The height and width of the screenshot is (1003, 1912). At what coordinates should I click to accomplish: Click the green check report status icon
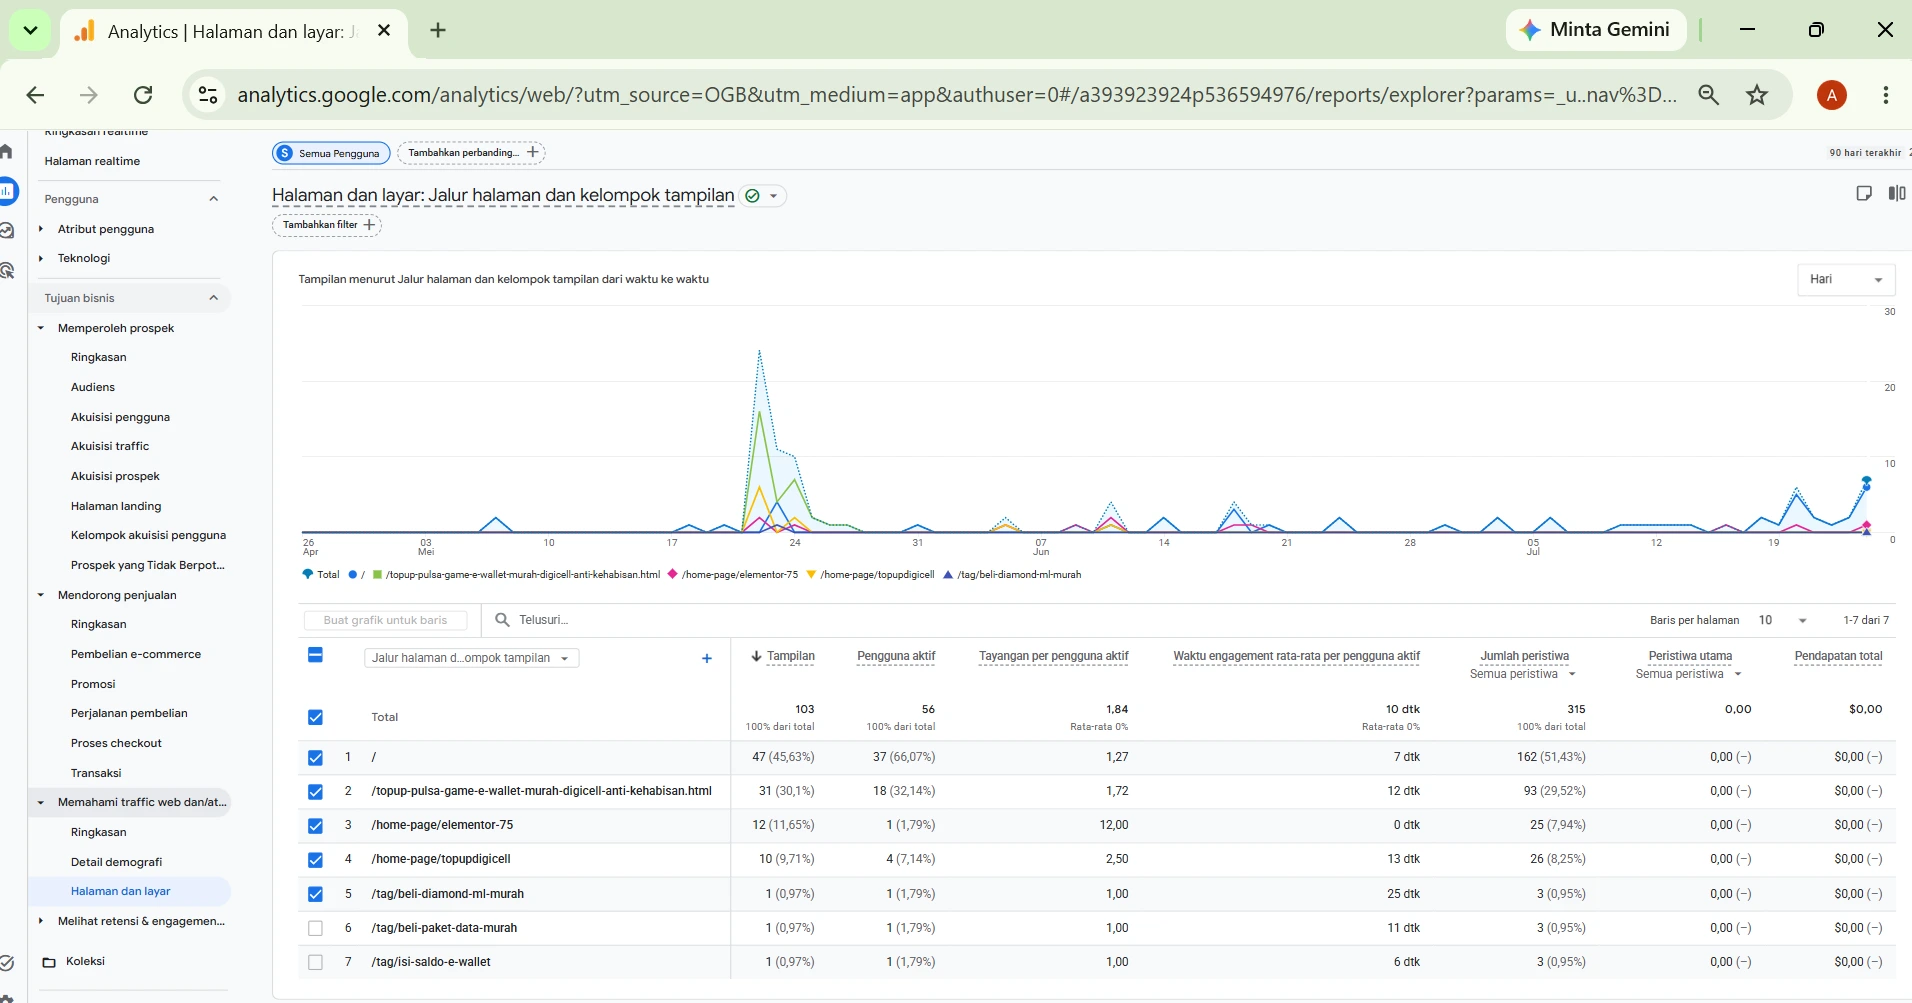[x=753, y=196]
